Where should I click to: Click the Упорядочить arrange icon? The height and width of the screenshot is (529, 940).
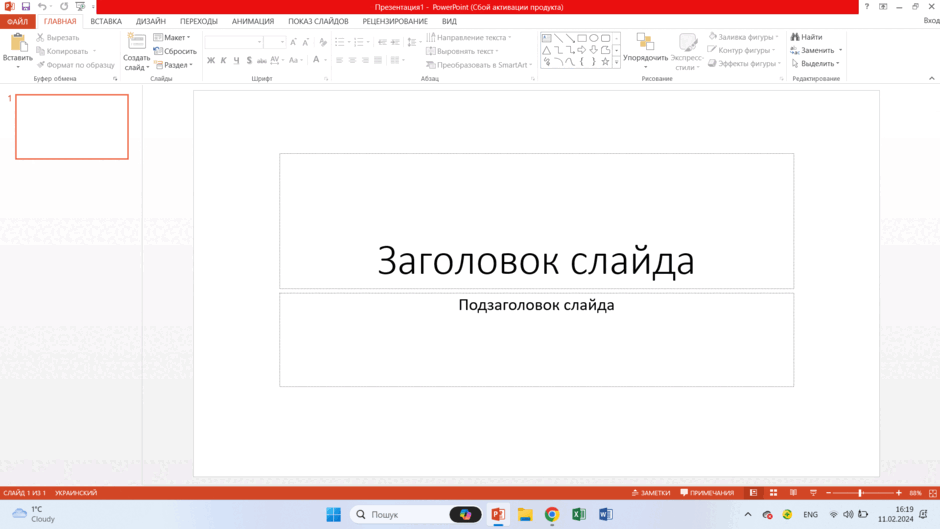tap(645, 42)
